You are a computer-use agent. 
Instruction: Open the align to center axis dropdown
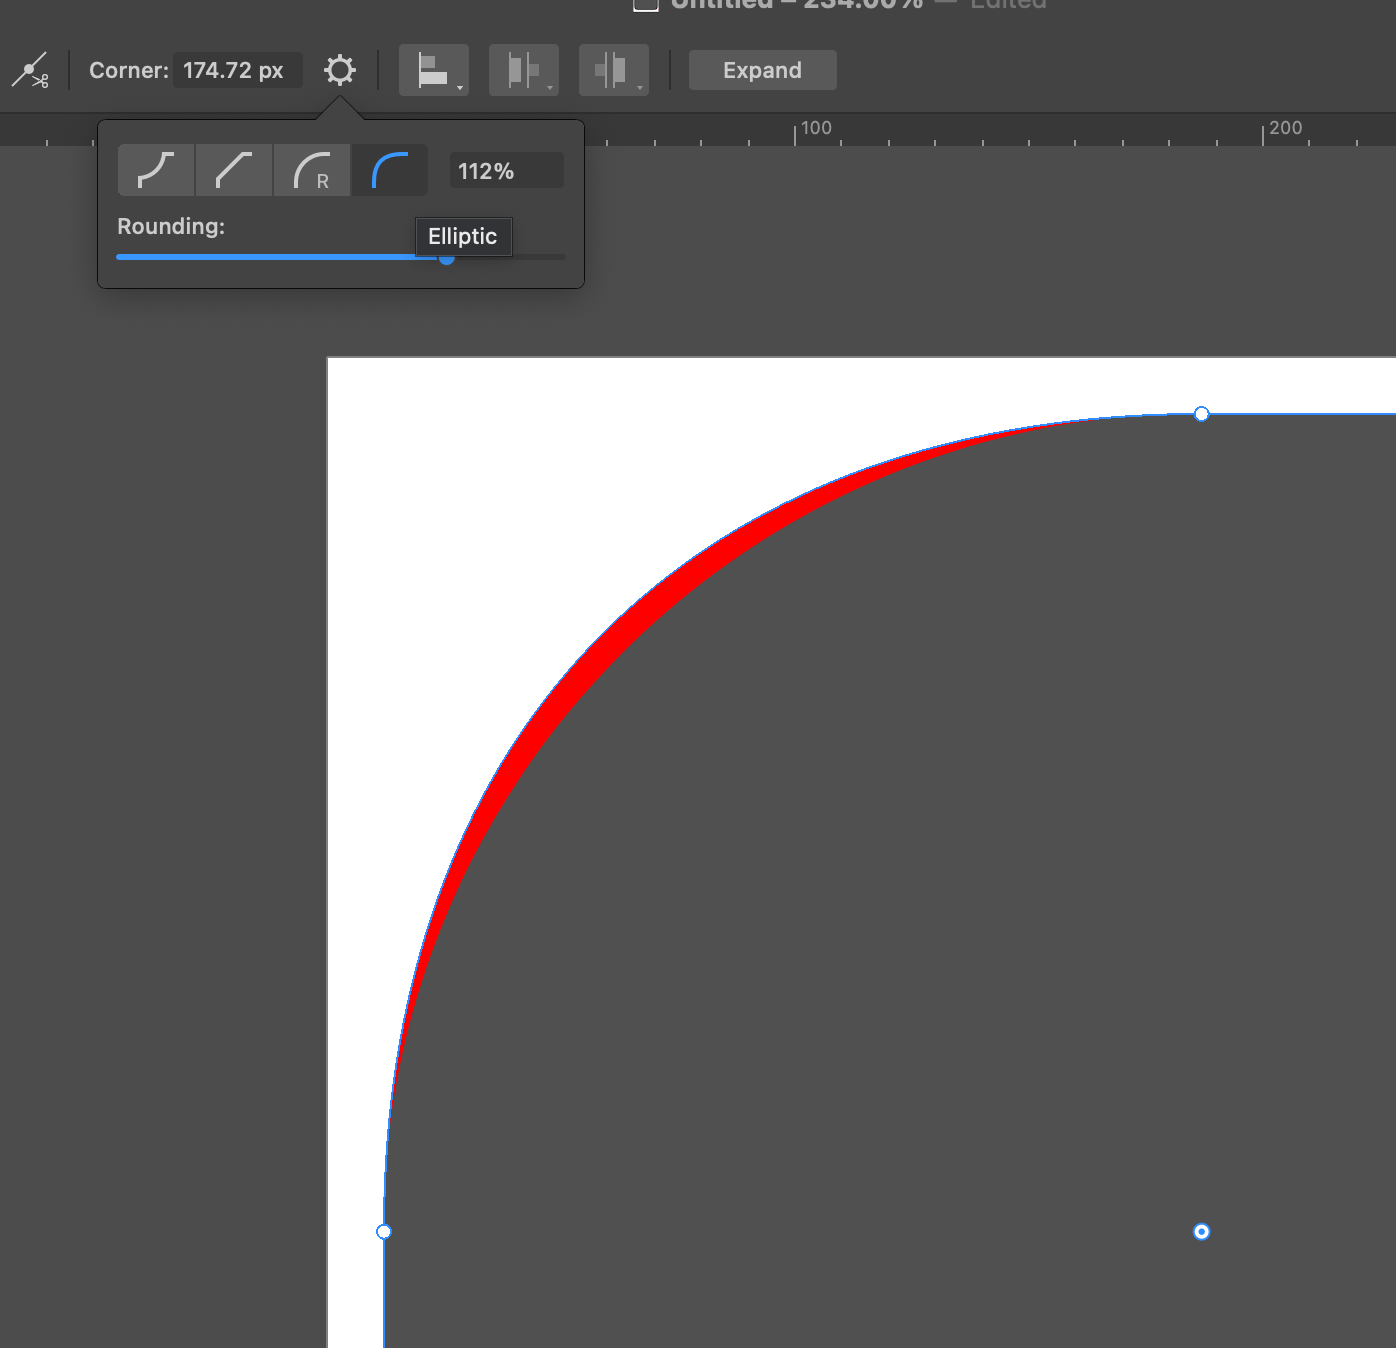coord(614,70)
